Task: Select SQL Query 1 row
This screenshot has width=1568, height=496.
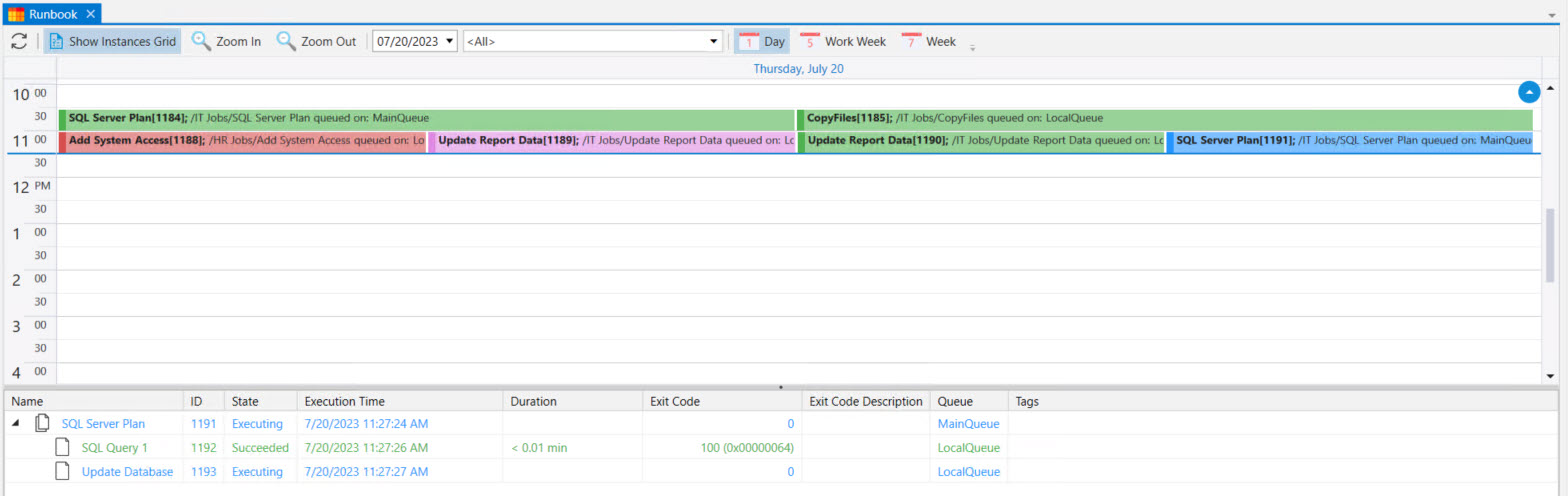Action: click(x=780, y=448)
